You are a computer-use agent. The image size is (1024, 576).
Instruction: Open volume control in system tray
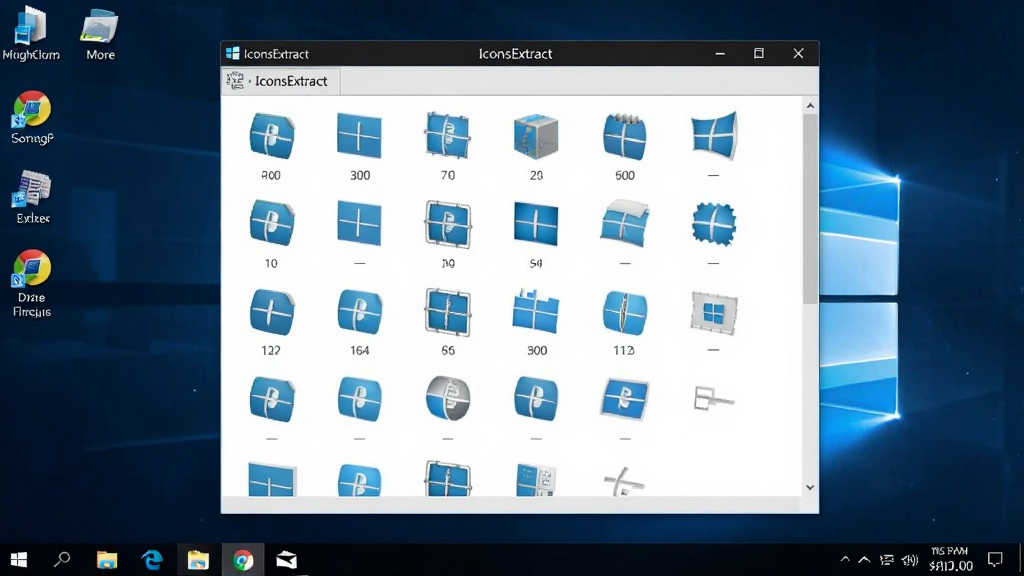pyautogui.click(x=910, y=560)
